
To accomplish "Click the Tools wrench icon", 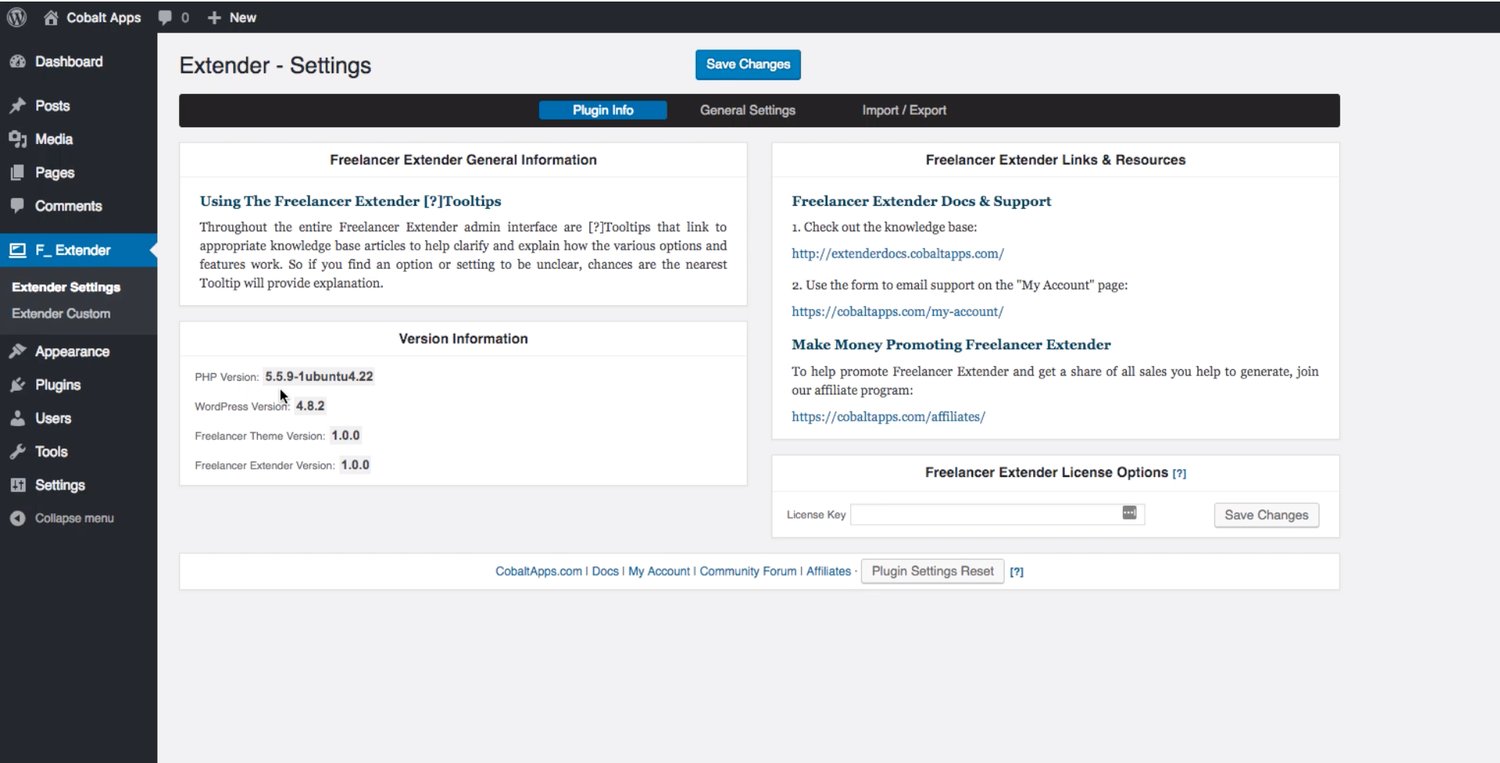I will tap(17, 452).
